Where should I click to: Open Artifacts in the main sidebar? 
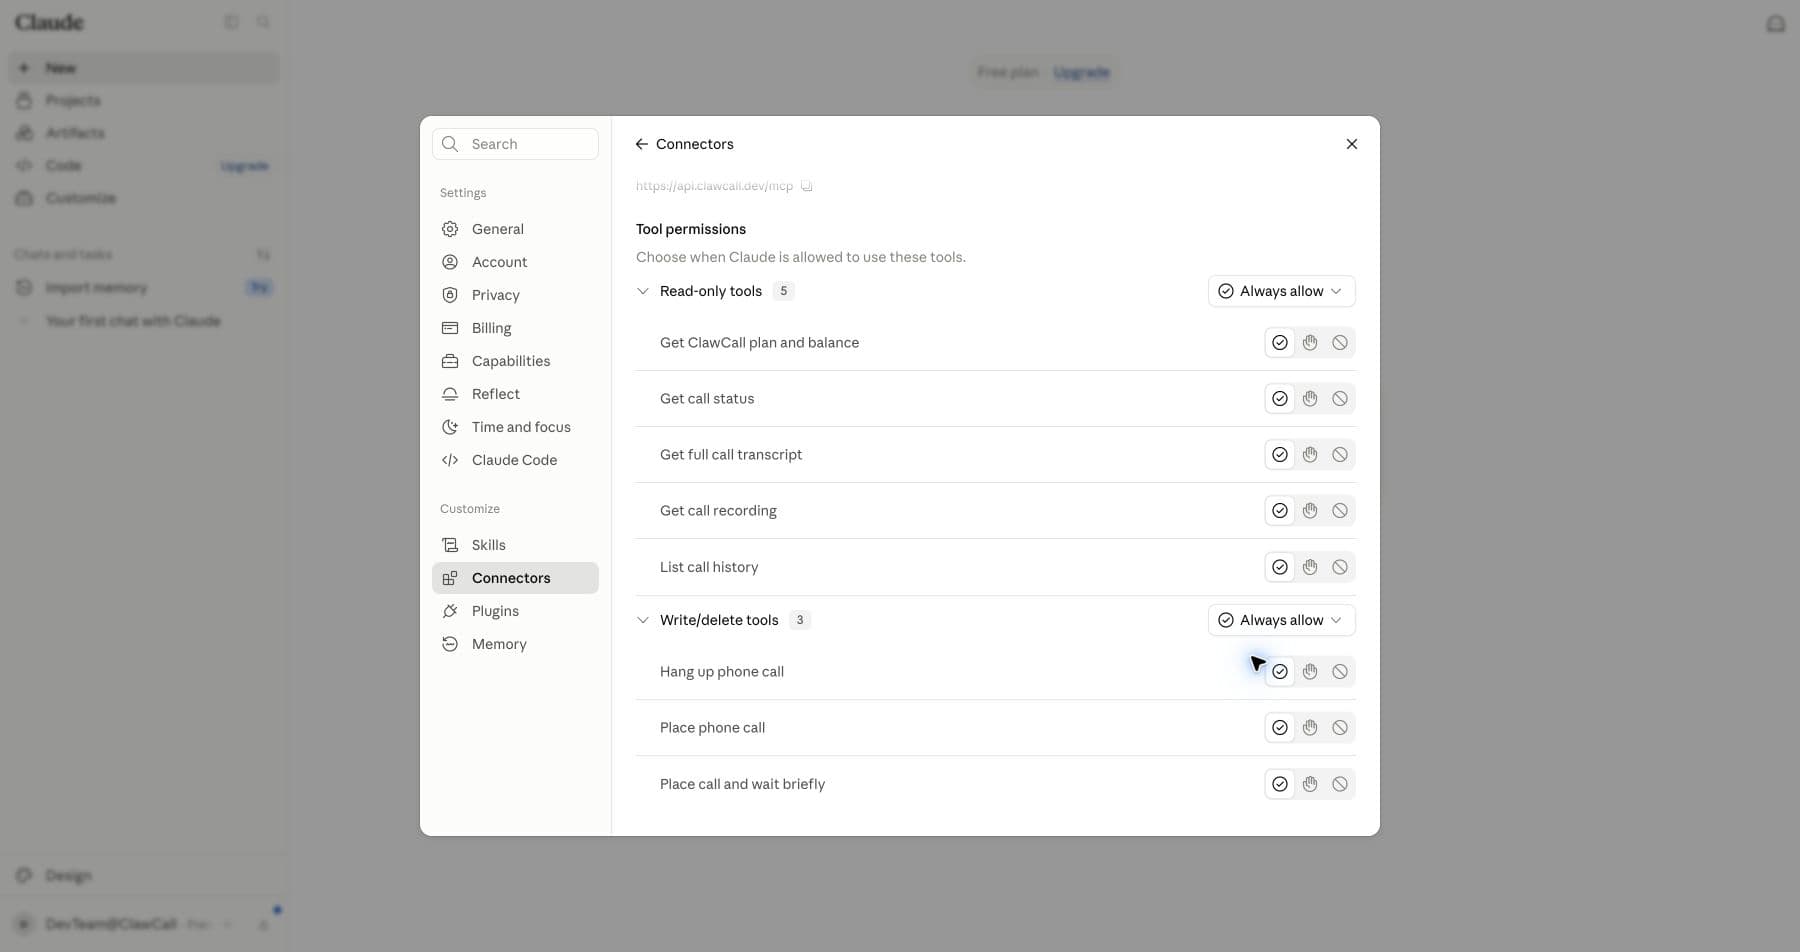pos(144,133)
